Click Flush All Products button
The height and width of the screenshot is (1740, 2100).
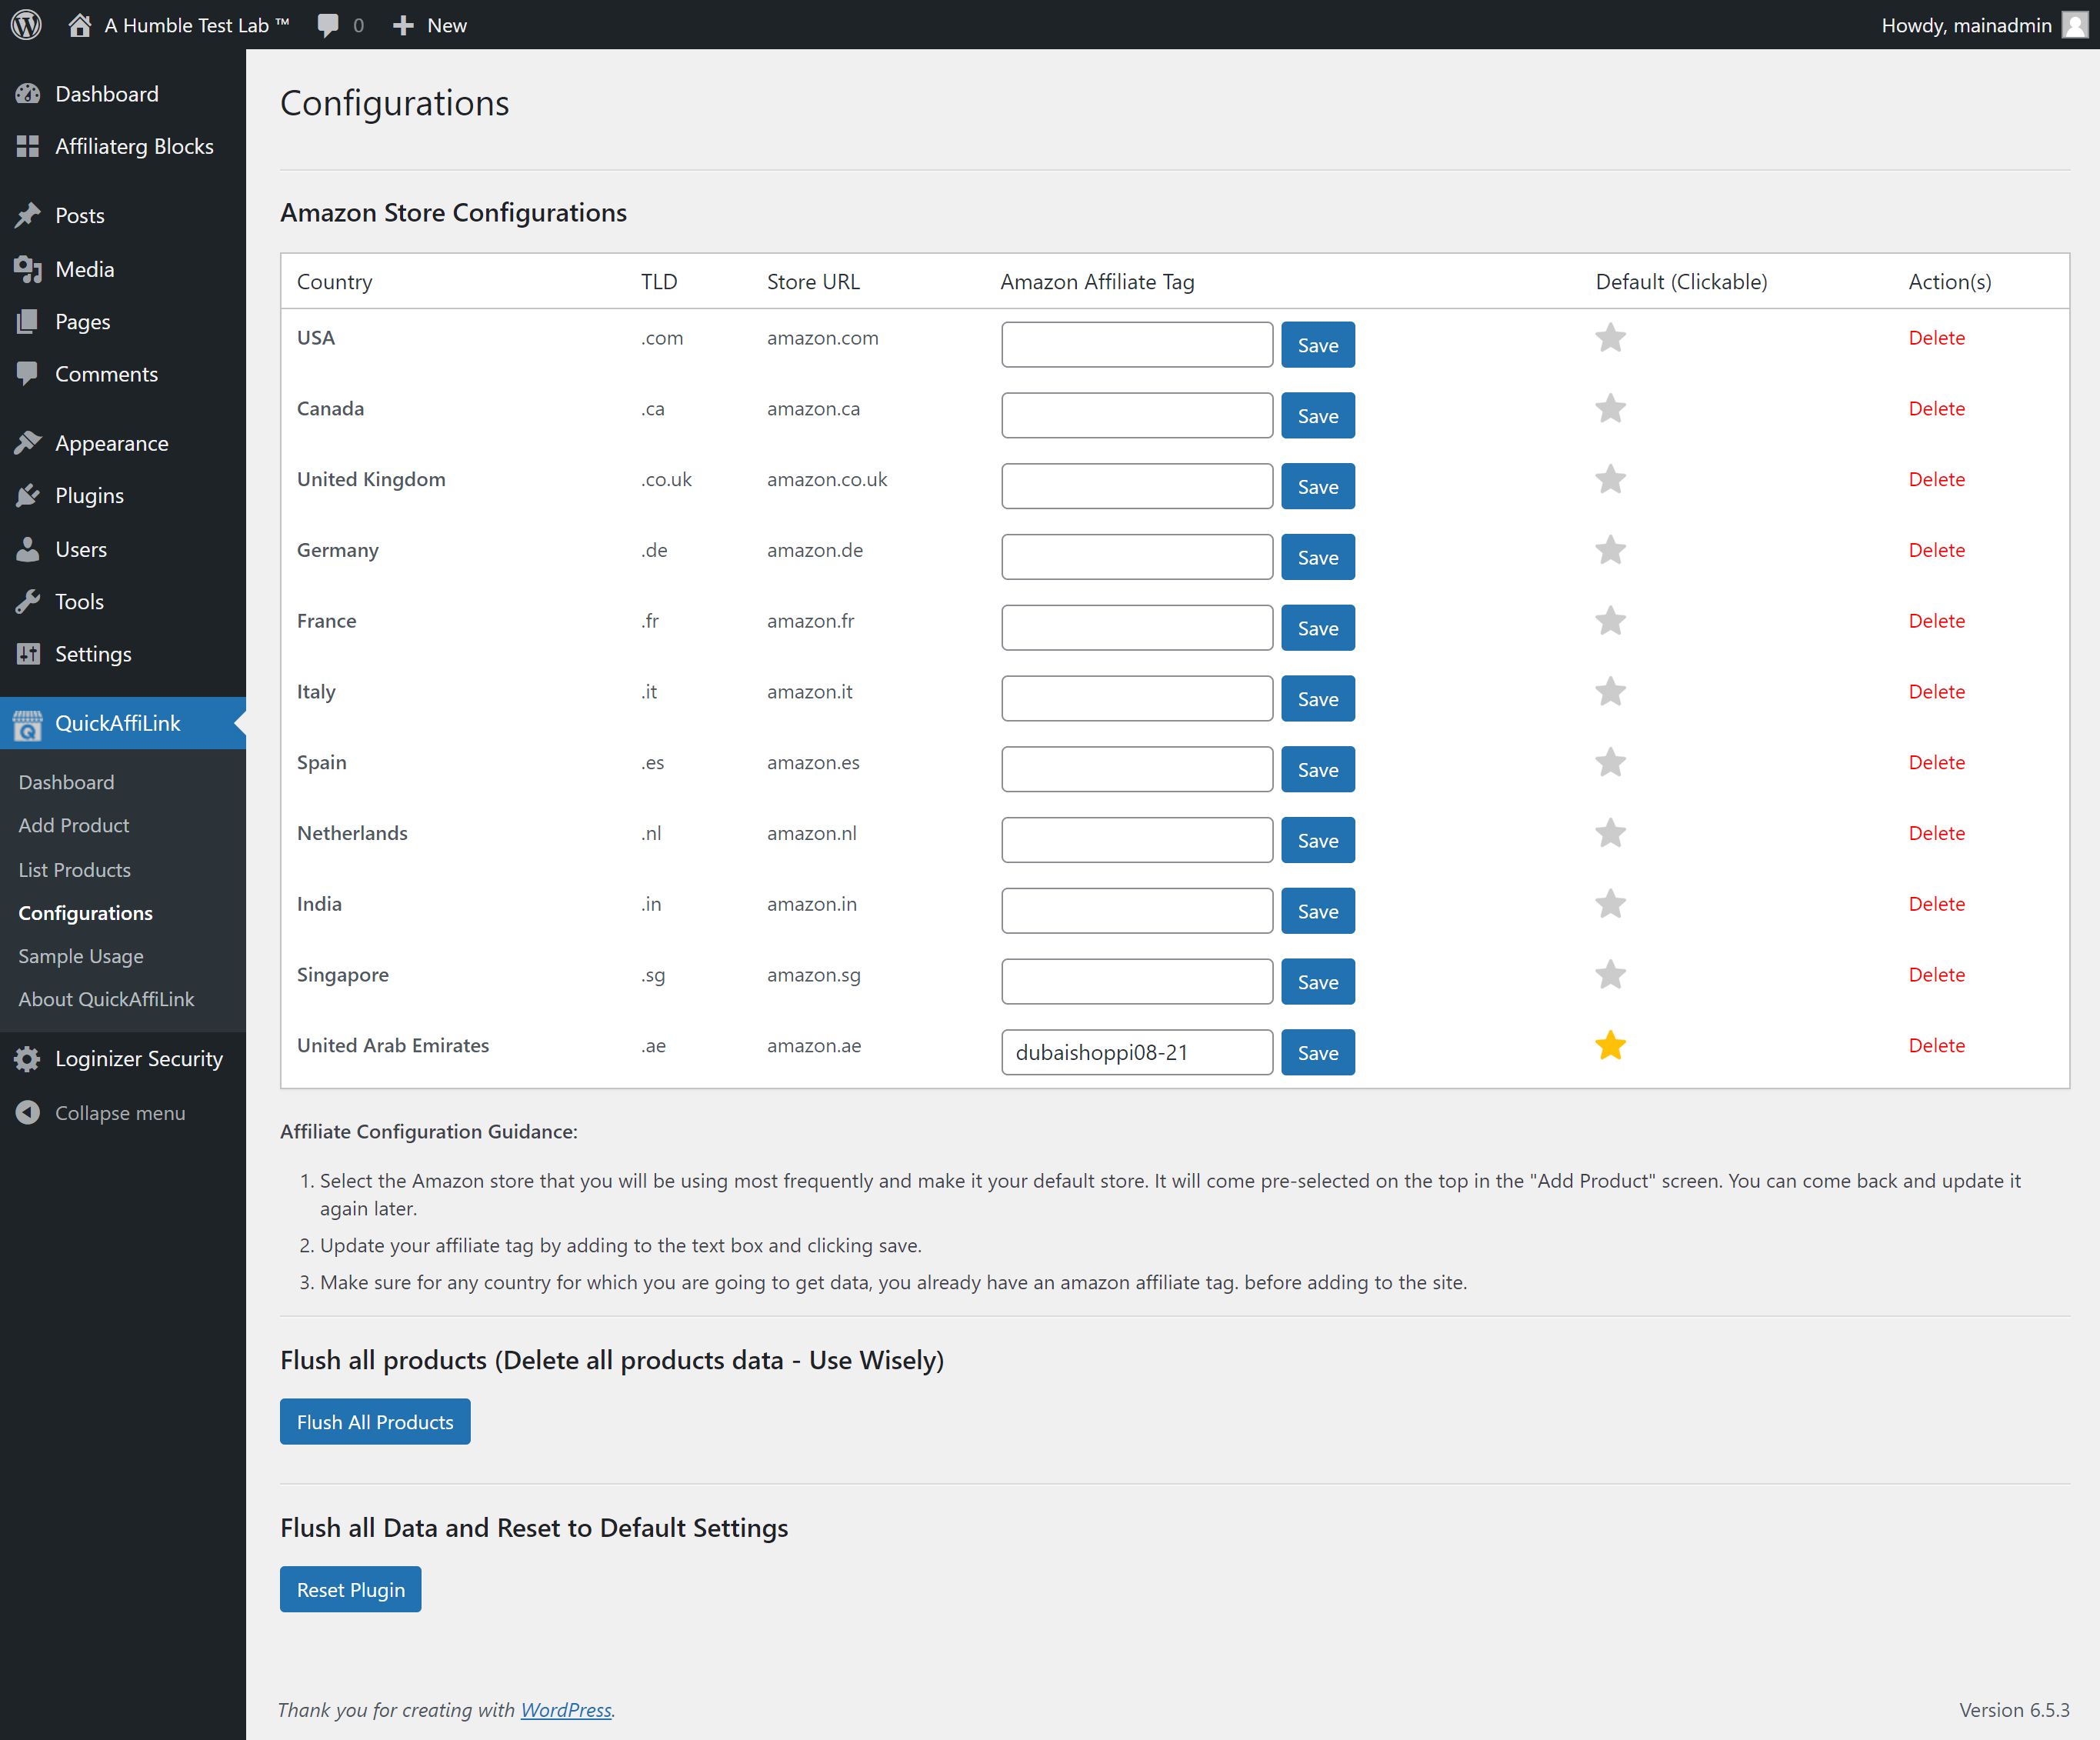375,1422
